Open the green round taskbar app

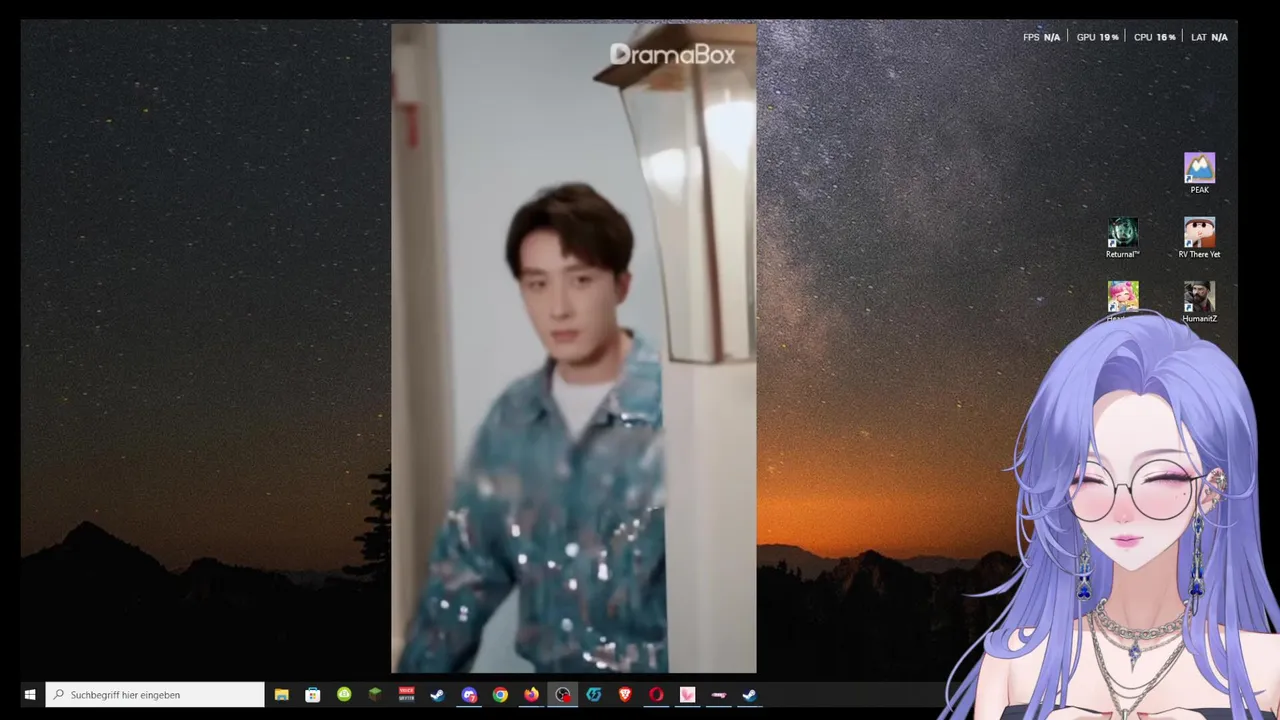tap(344, 695)
